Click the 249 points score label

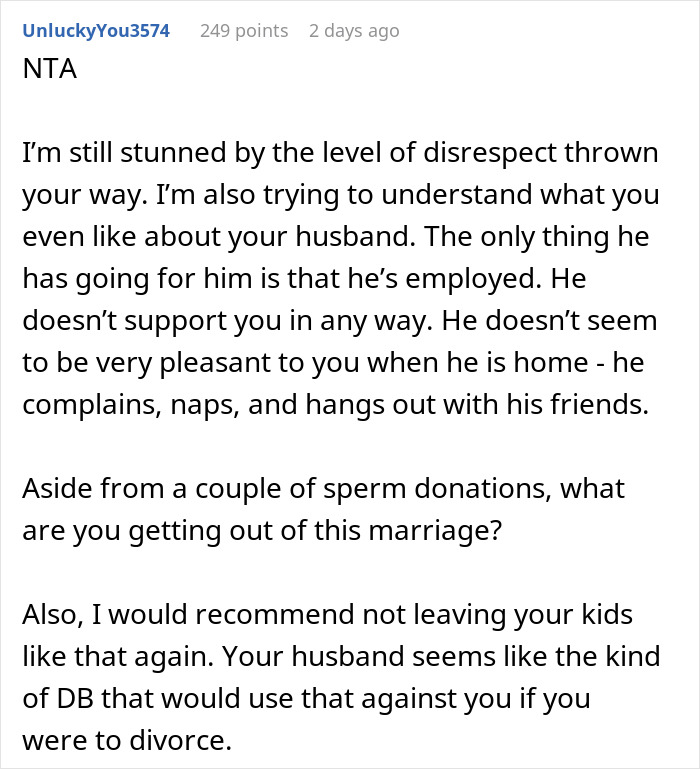tap(244, 31)
